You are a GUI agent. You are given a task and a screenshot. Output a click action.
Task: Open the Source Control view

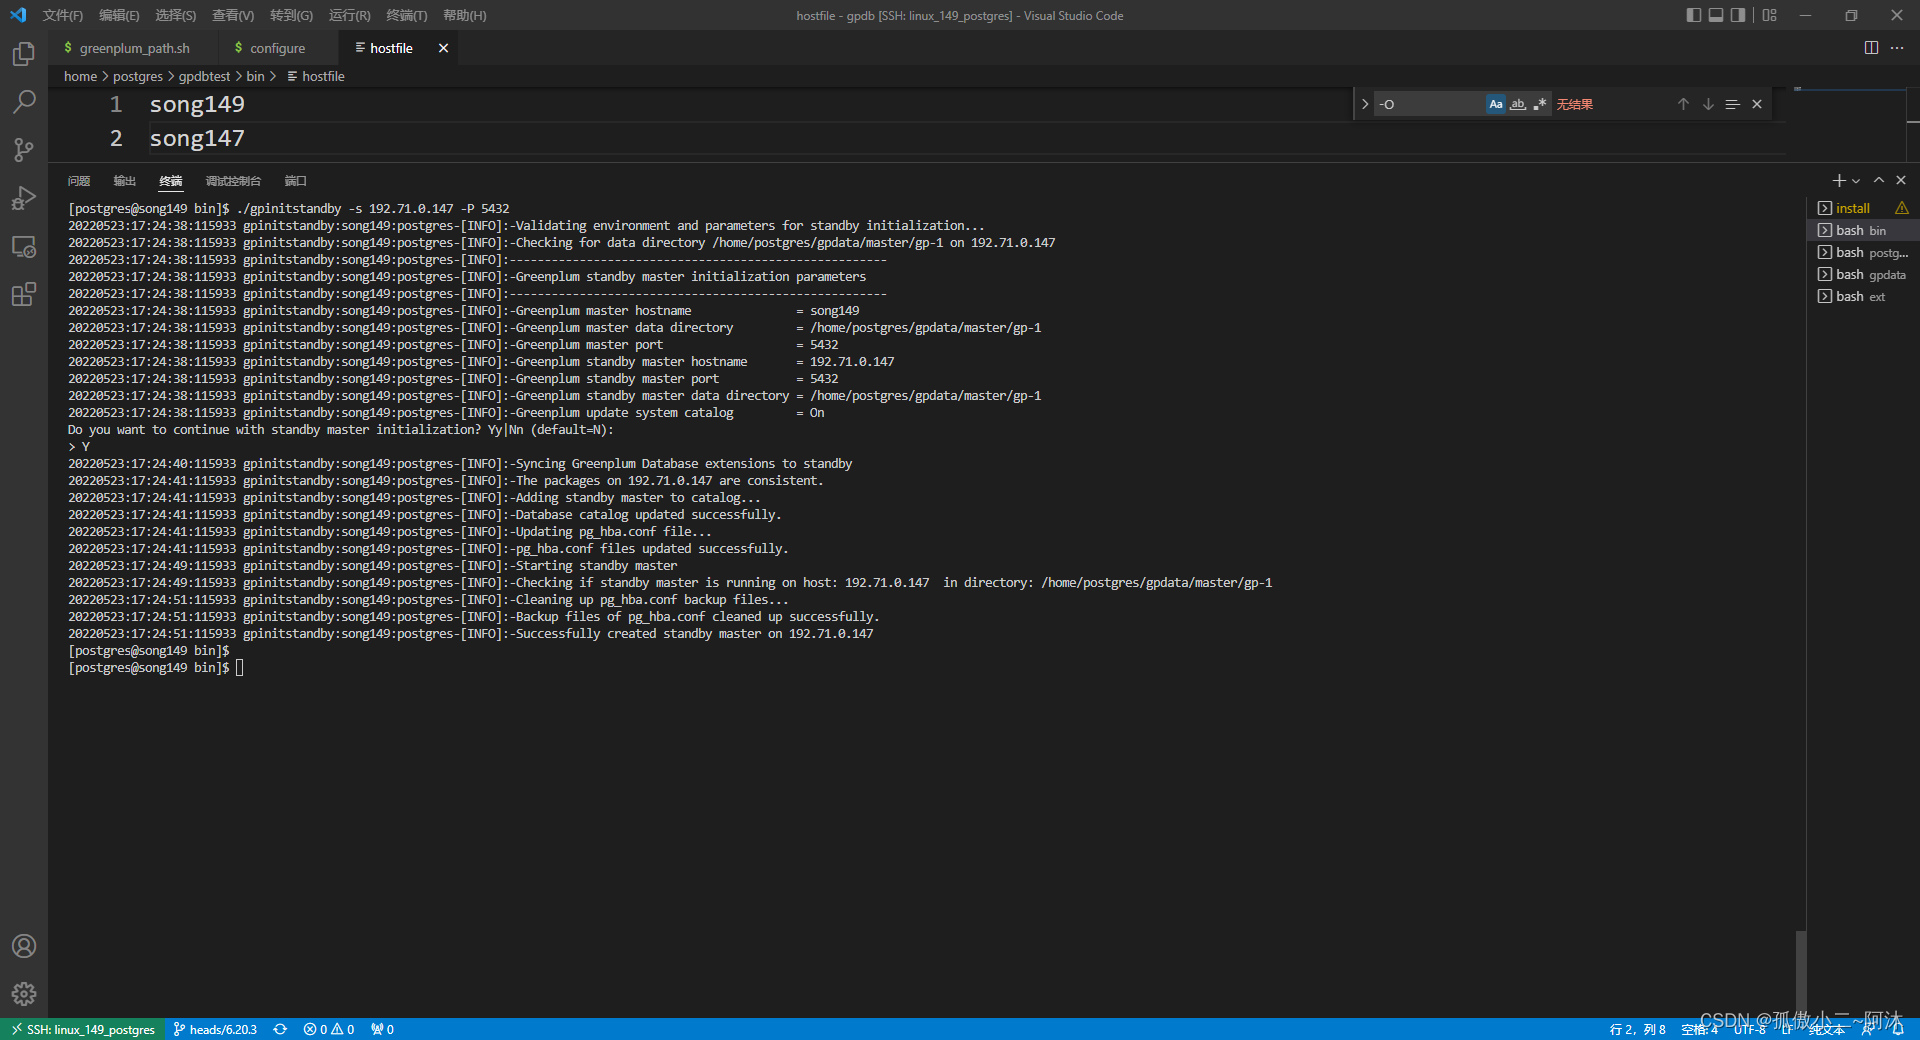[x=24, y=150]
